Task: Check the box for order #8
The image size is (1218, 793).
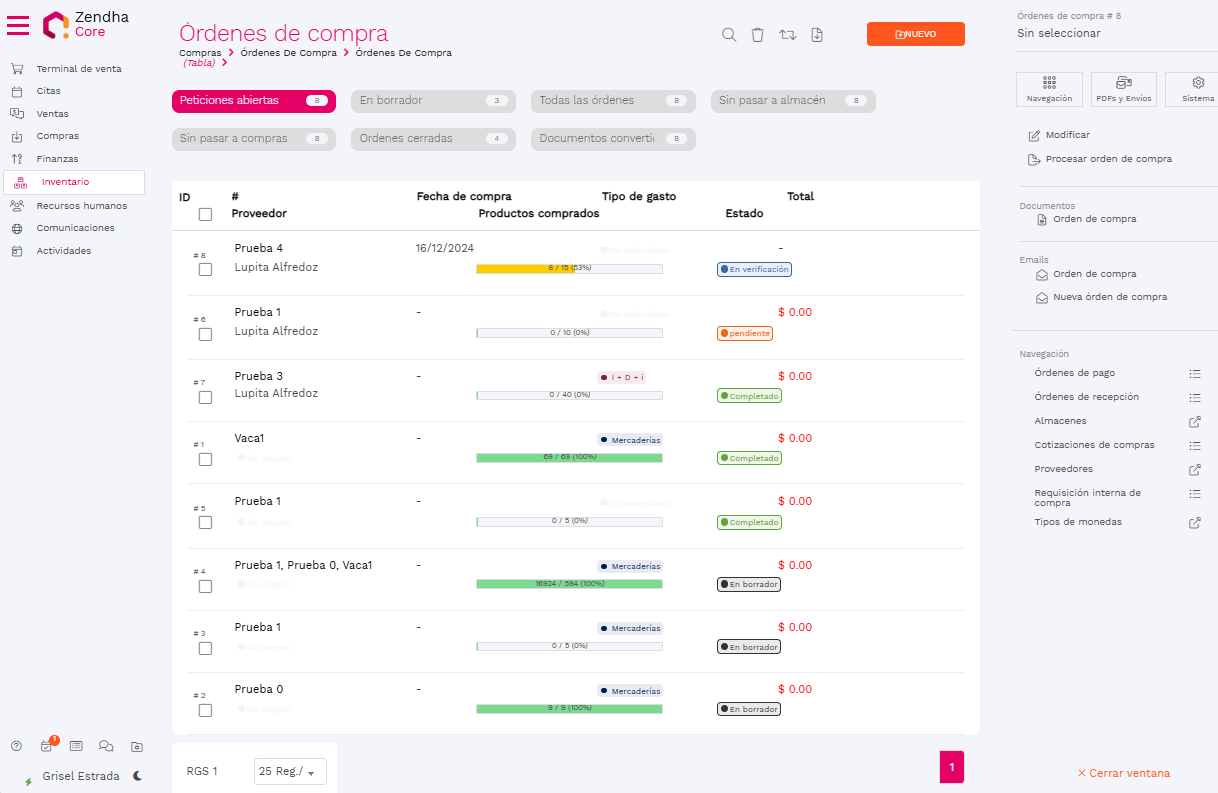Action: point(205,269)
